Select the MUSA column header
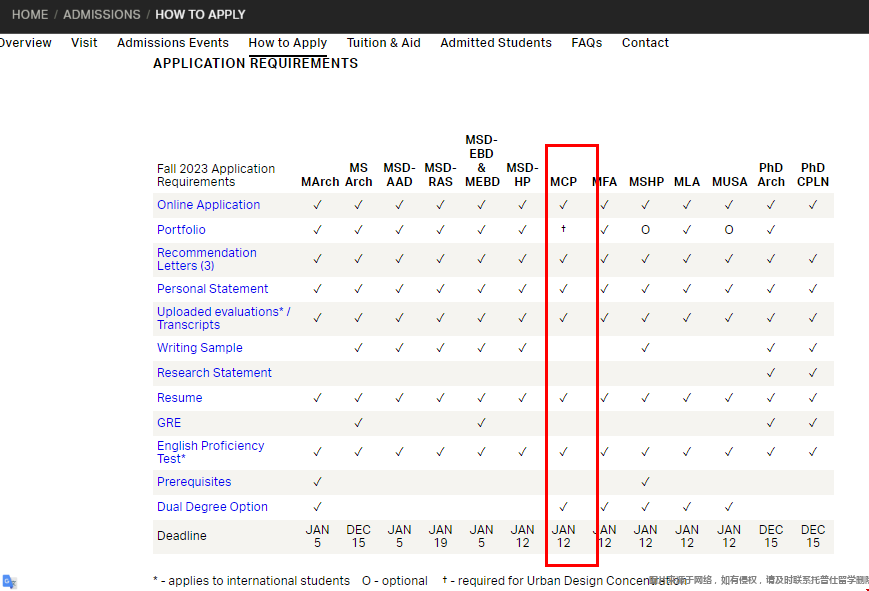Image resolution: width=869 pixels, height=591 pixels. [x=729, y=182]
